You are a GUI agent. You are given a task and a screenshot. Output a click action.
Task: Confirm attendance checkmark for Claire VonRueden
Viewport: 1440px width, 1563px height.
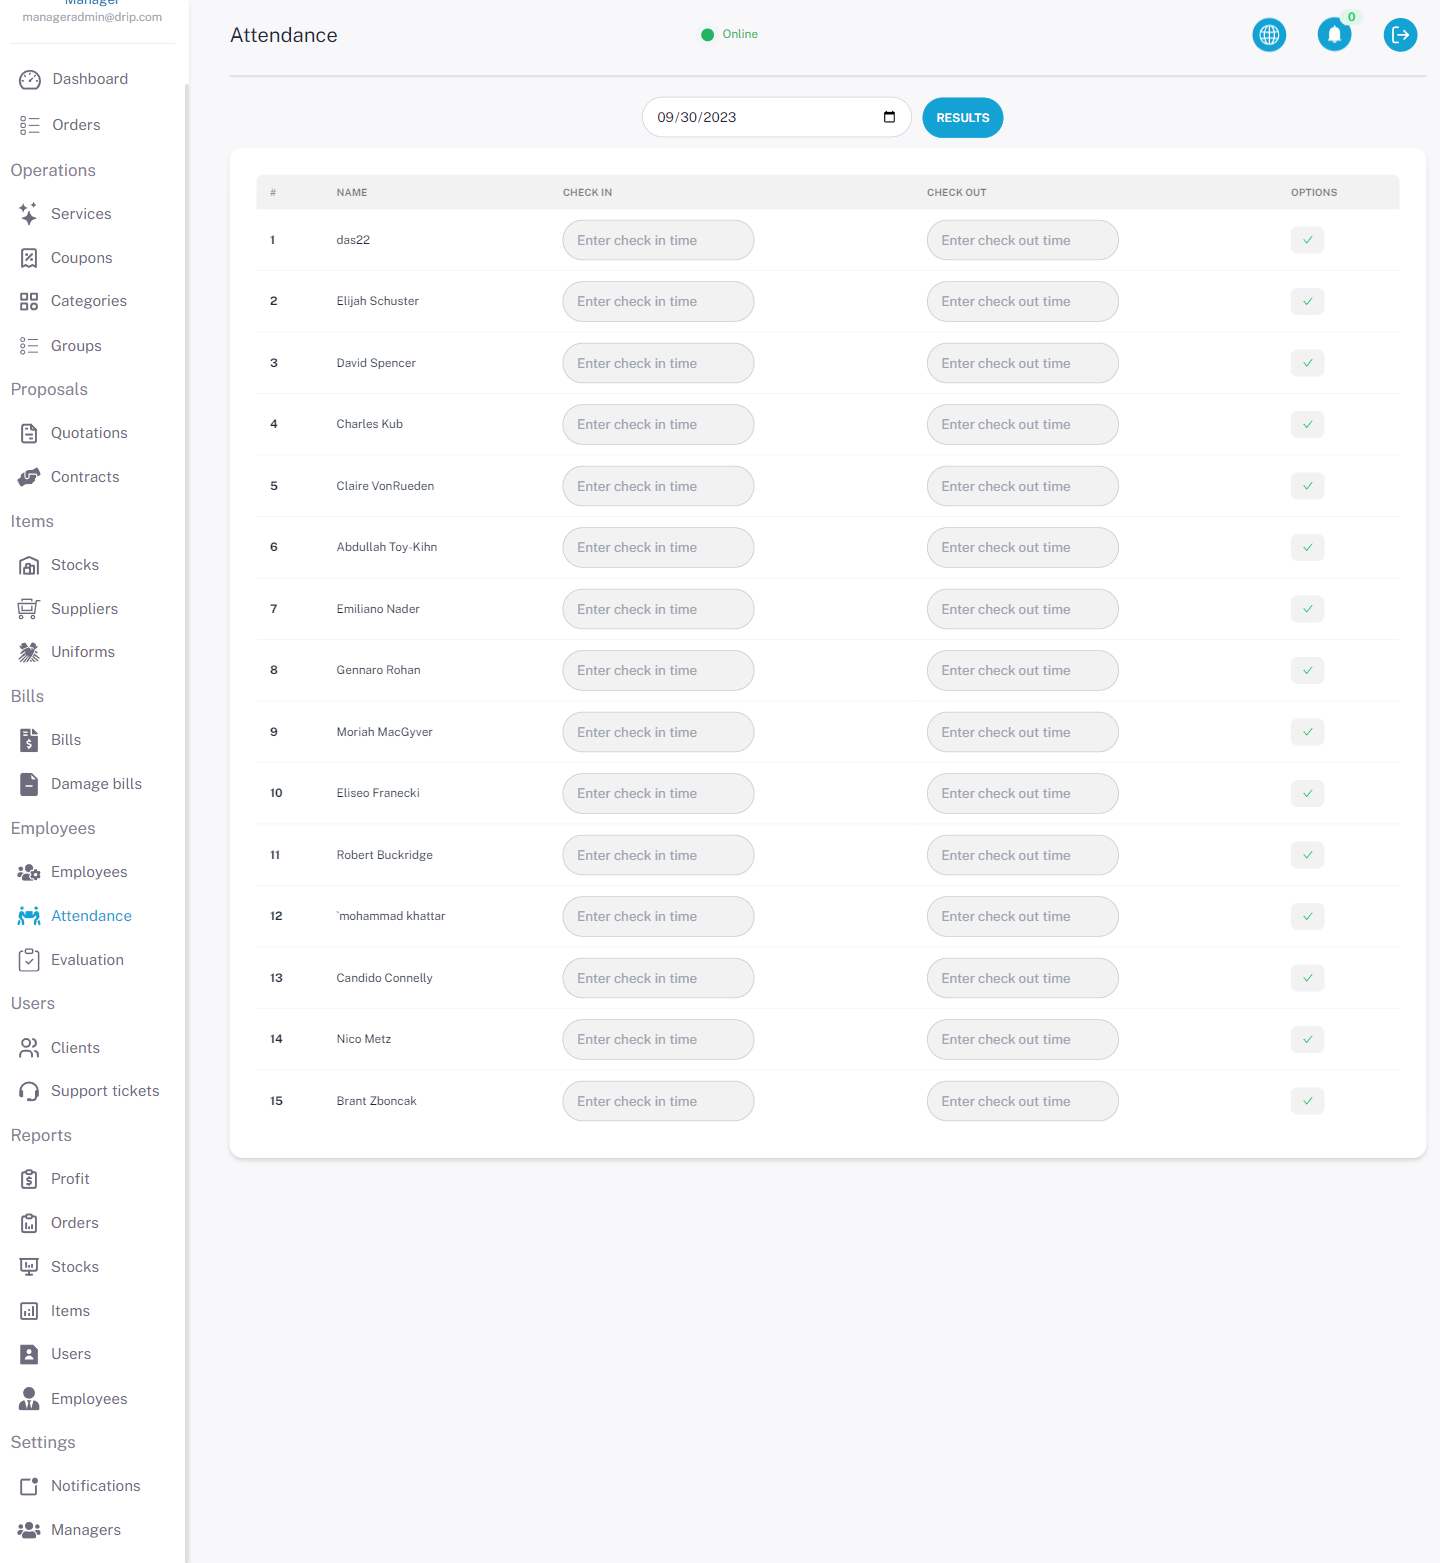point(1307,486)
